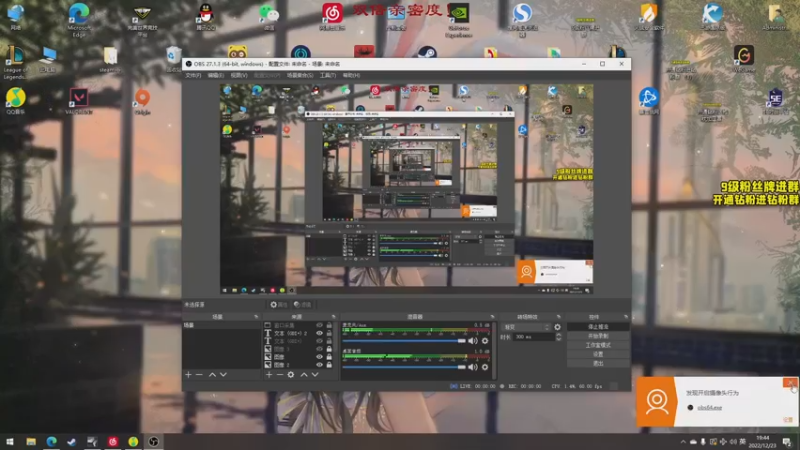The height and width of the screenshot is (450, 800).
Task: Open the 编辑(E) menu
Action: point(216,76)
